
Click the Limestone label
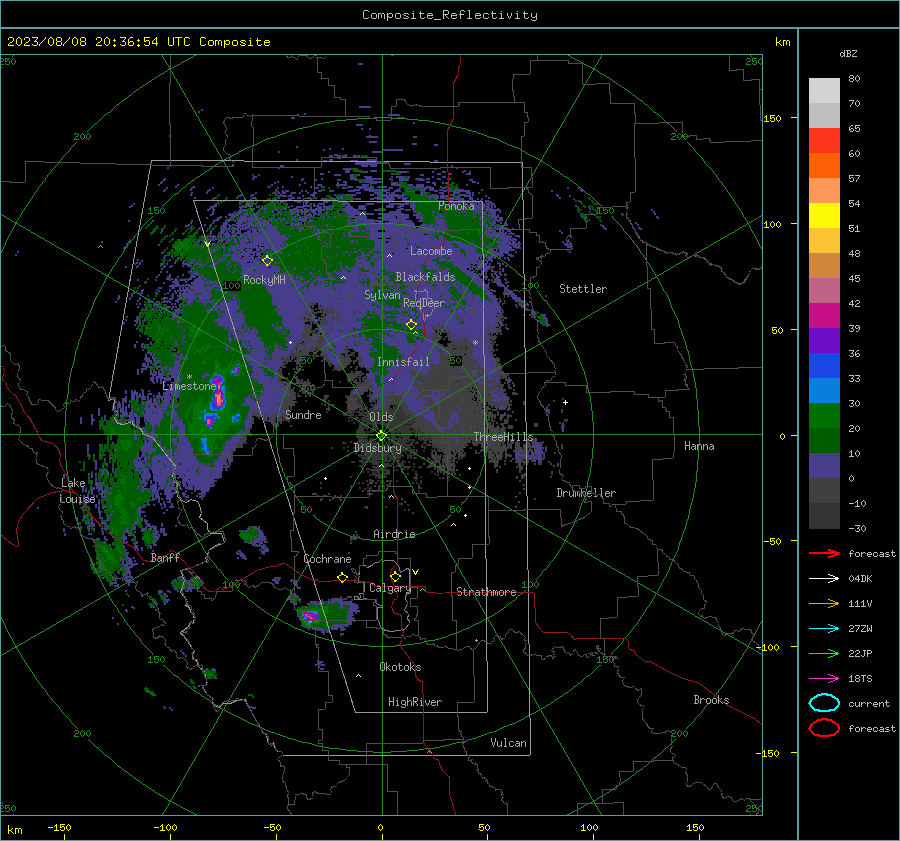click(x=189, y=386)
